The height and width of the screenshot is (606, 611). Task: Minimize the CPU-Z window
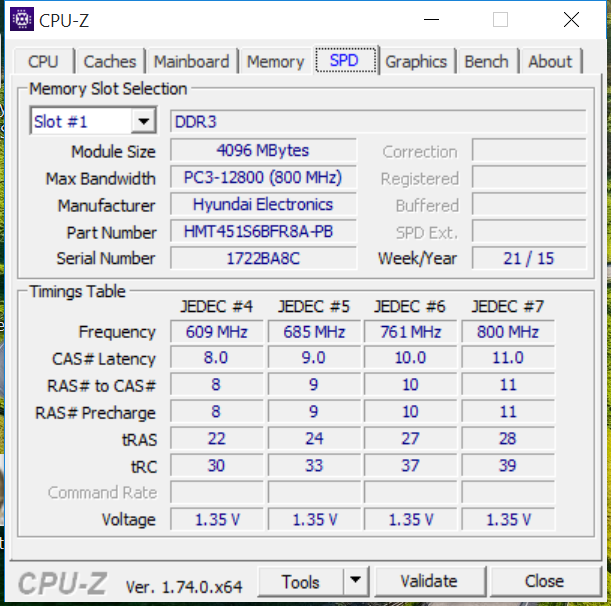click(431, 19)
